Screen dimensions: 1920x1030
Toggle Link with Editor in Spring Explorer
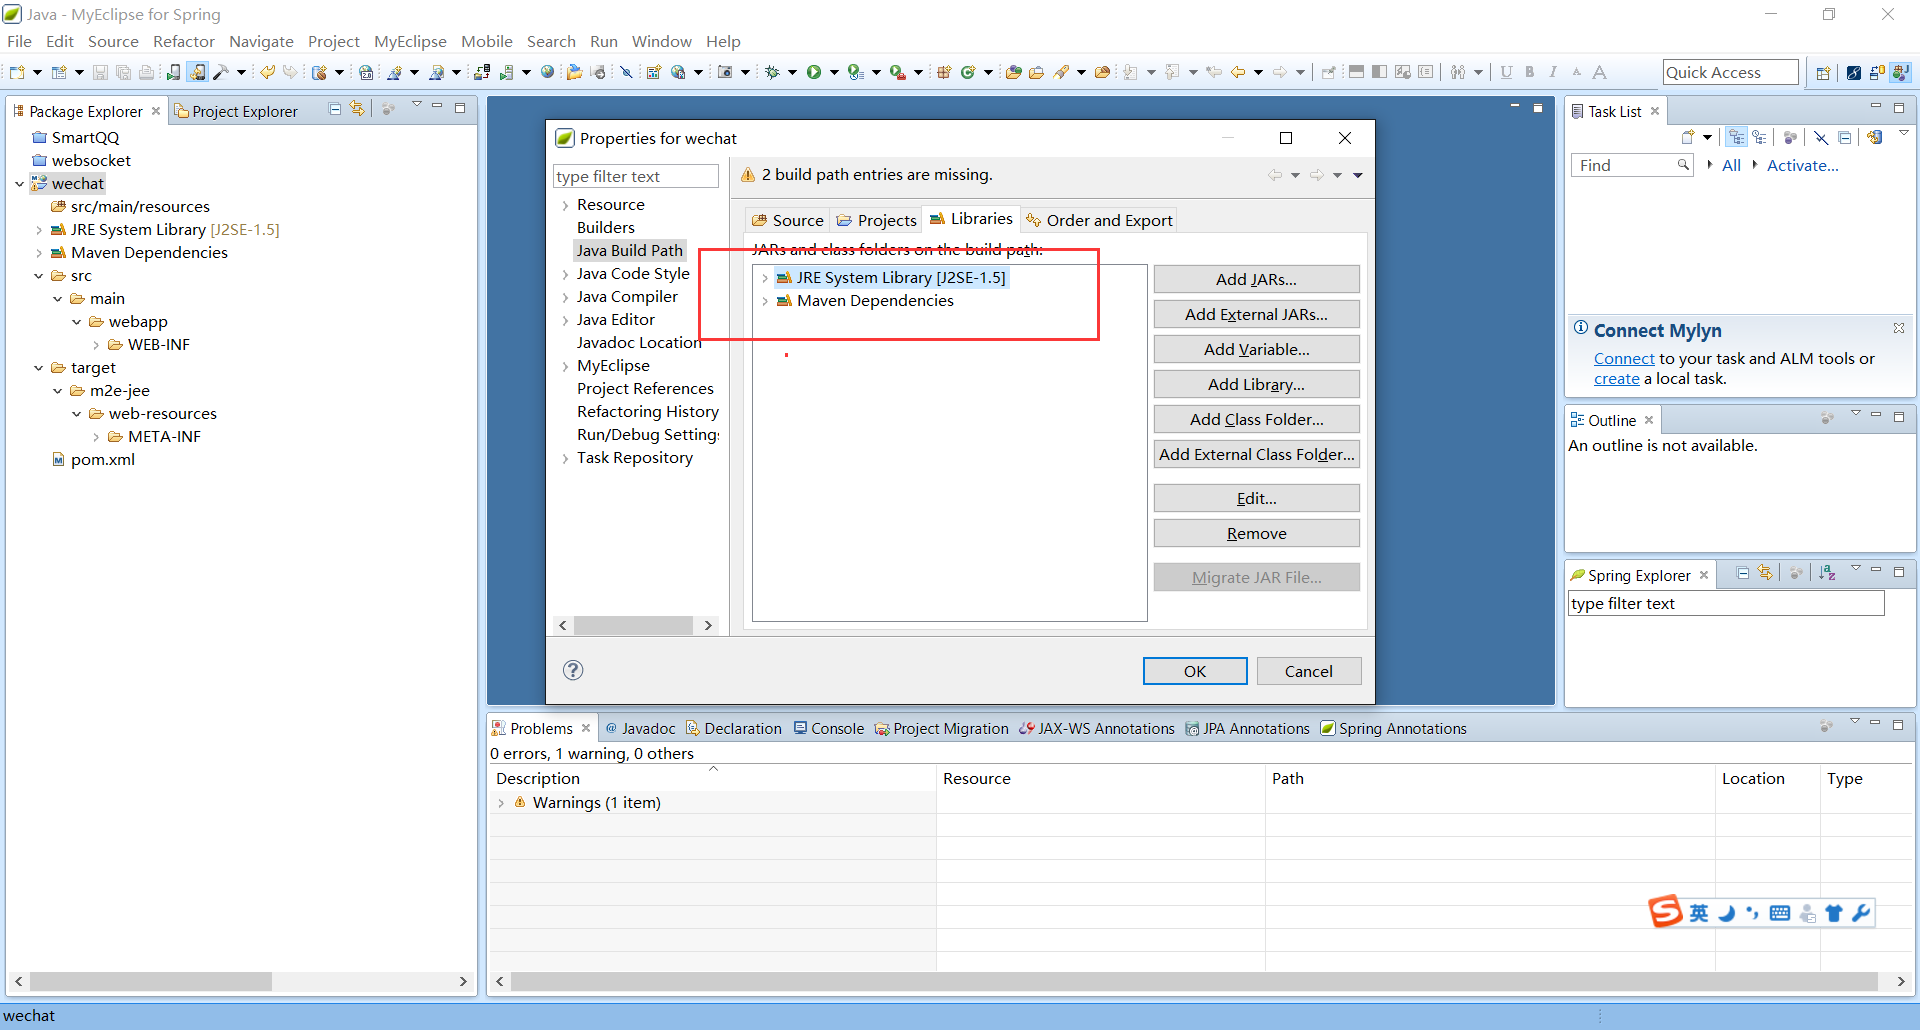(x=1765, y=573)
